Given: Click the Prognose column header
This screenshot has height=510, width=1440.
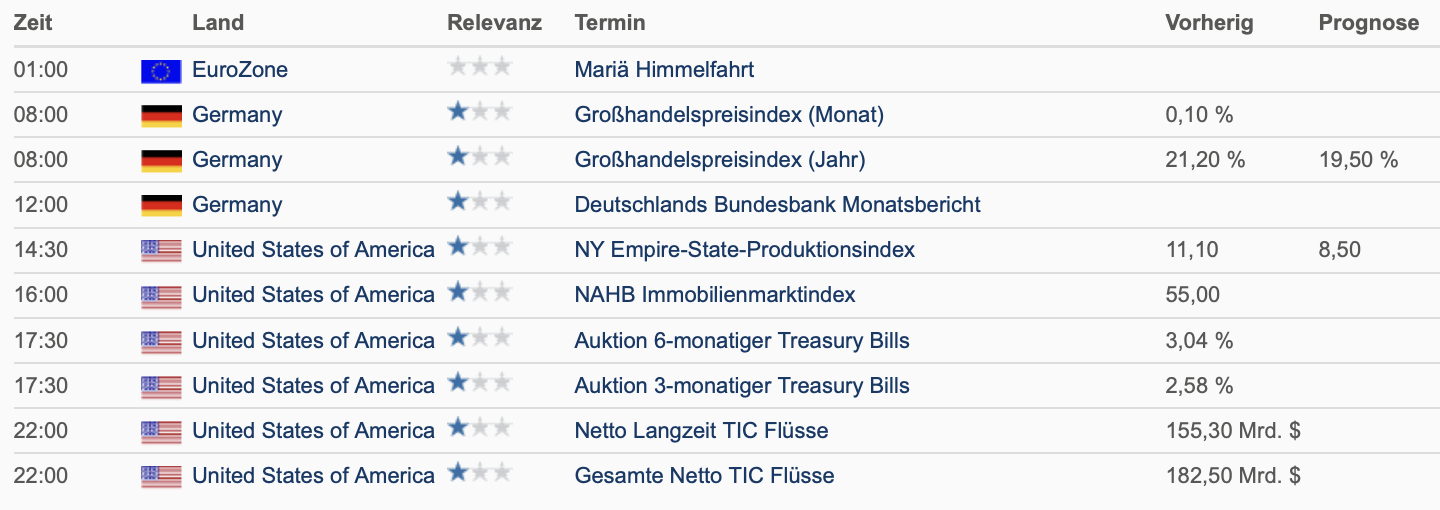Looking at the screenshot, I should point(1368,23).
